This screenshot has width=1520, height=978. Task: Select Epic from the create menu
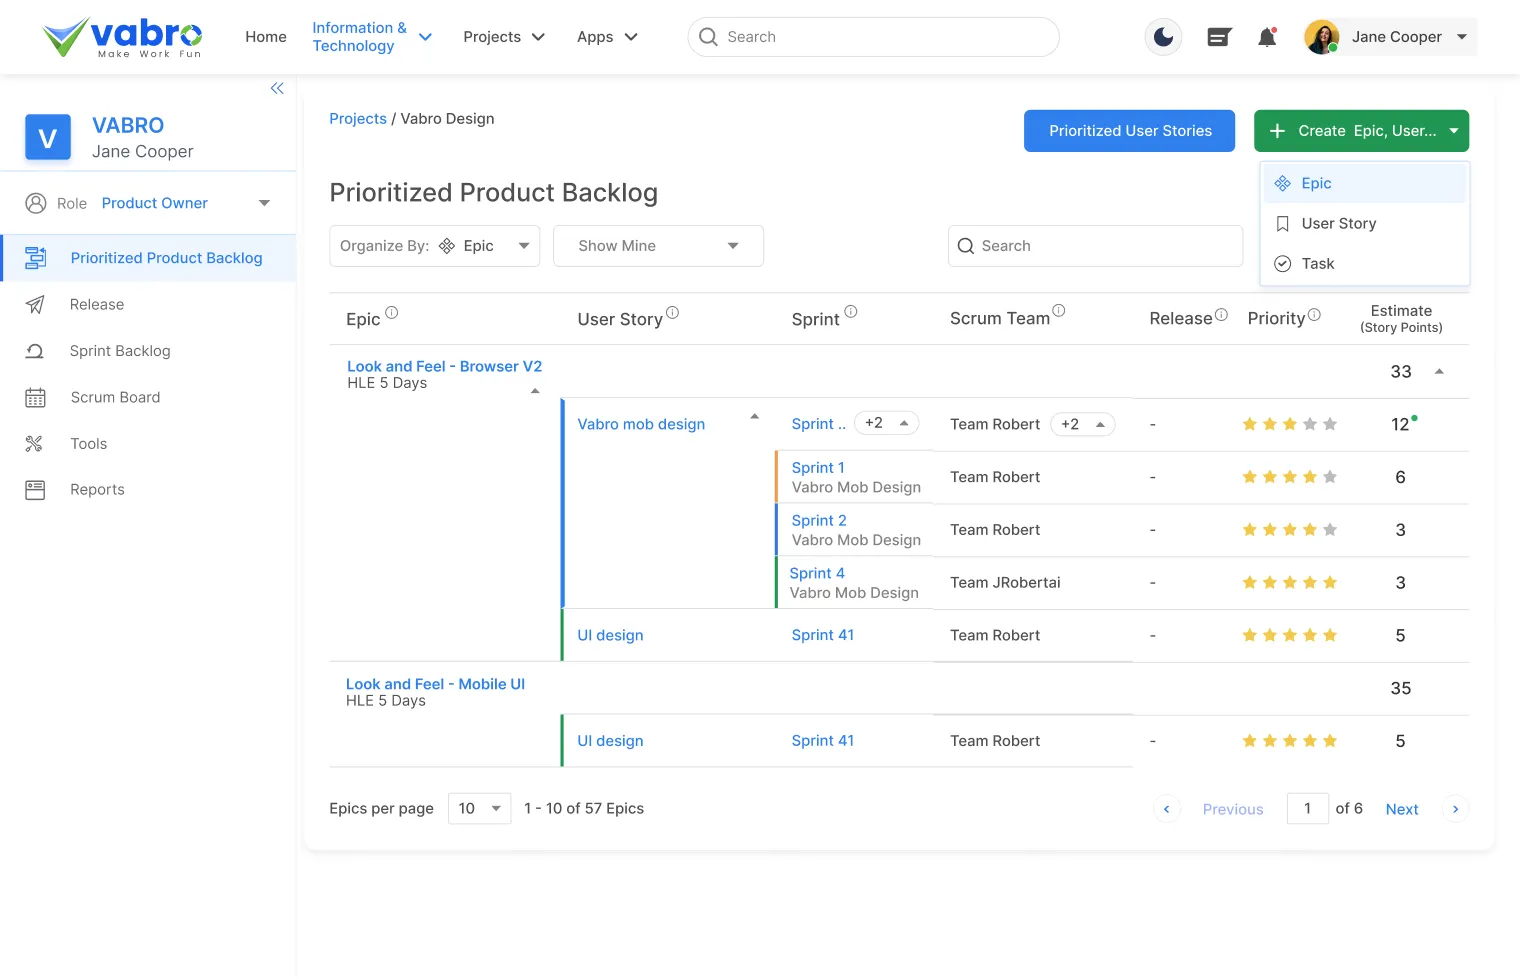click(1316, 184)
